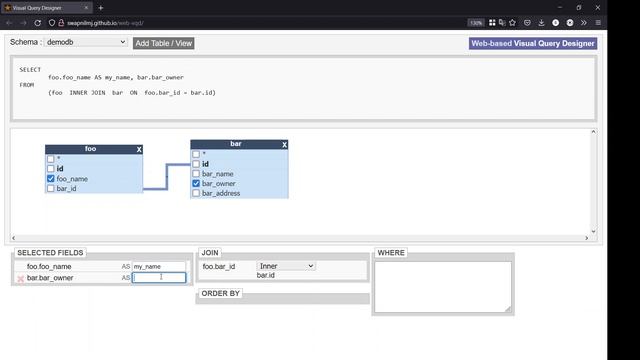Click the 130% zoom indicator

[x=476, y=23]
